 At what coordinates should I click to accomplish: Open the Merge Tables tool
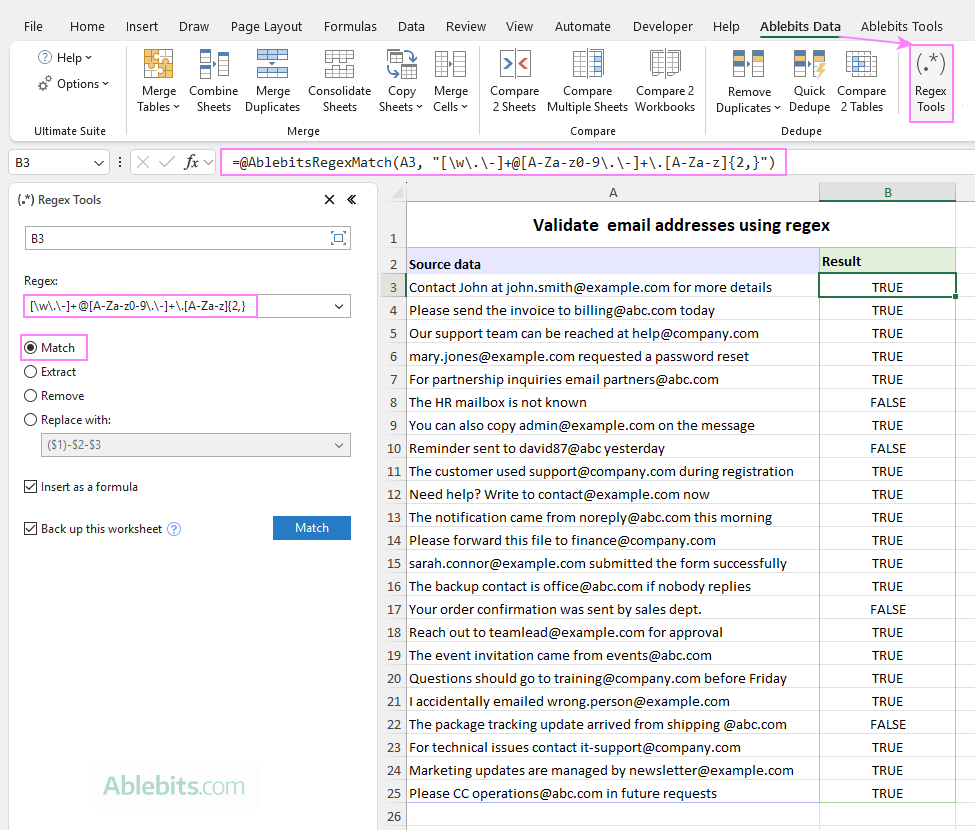click(x=159, y=81)
